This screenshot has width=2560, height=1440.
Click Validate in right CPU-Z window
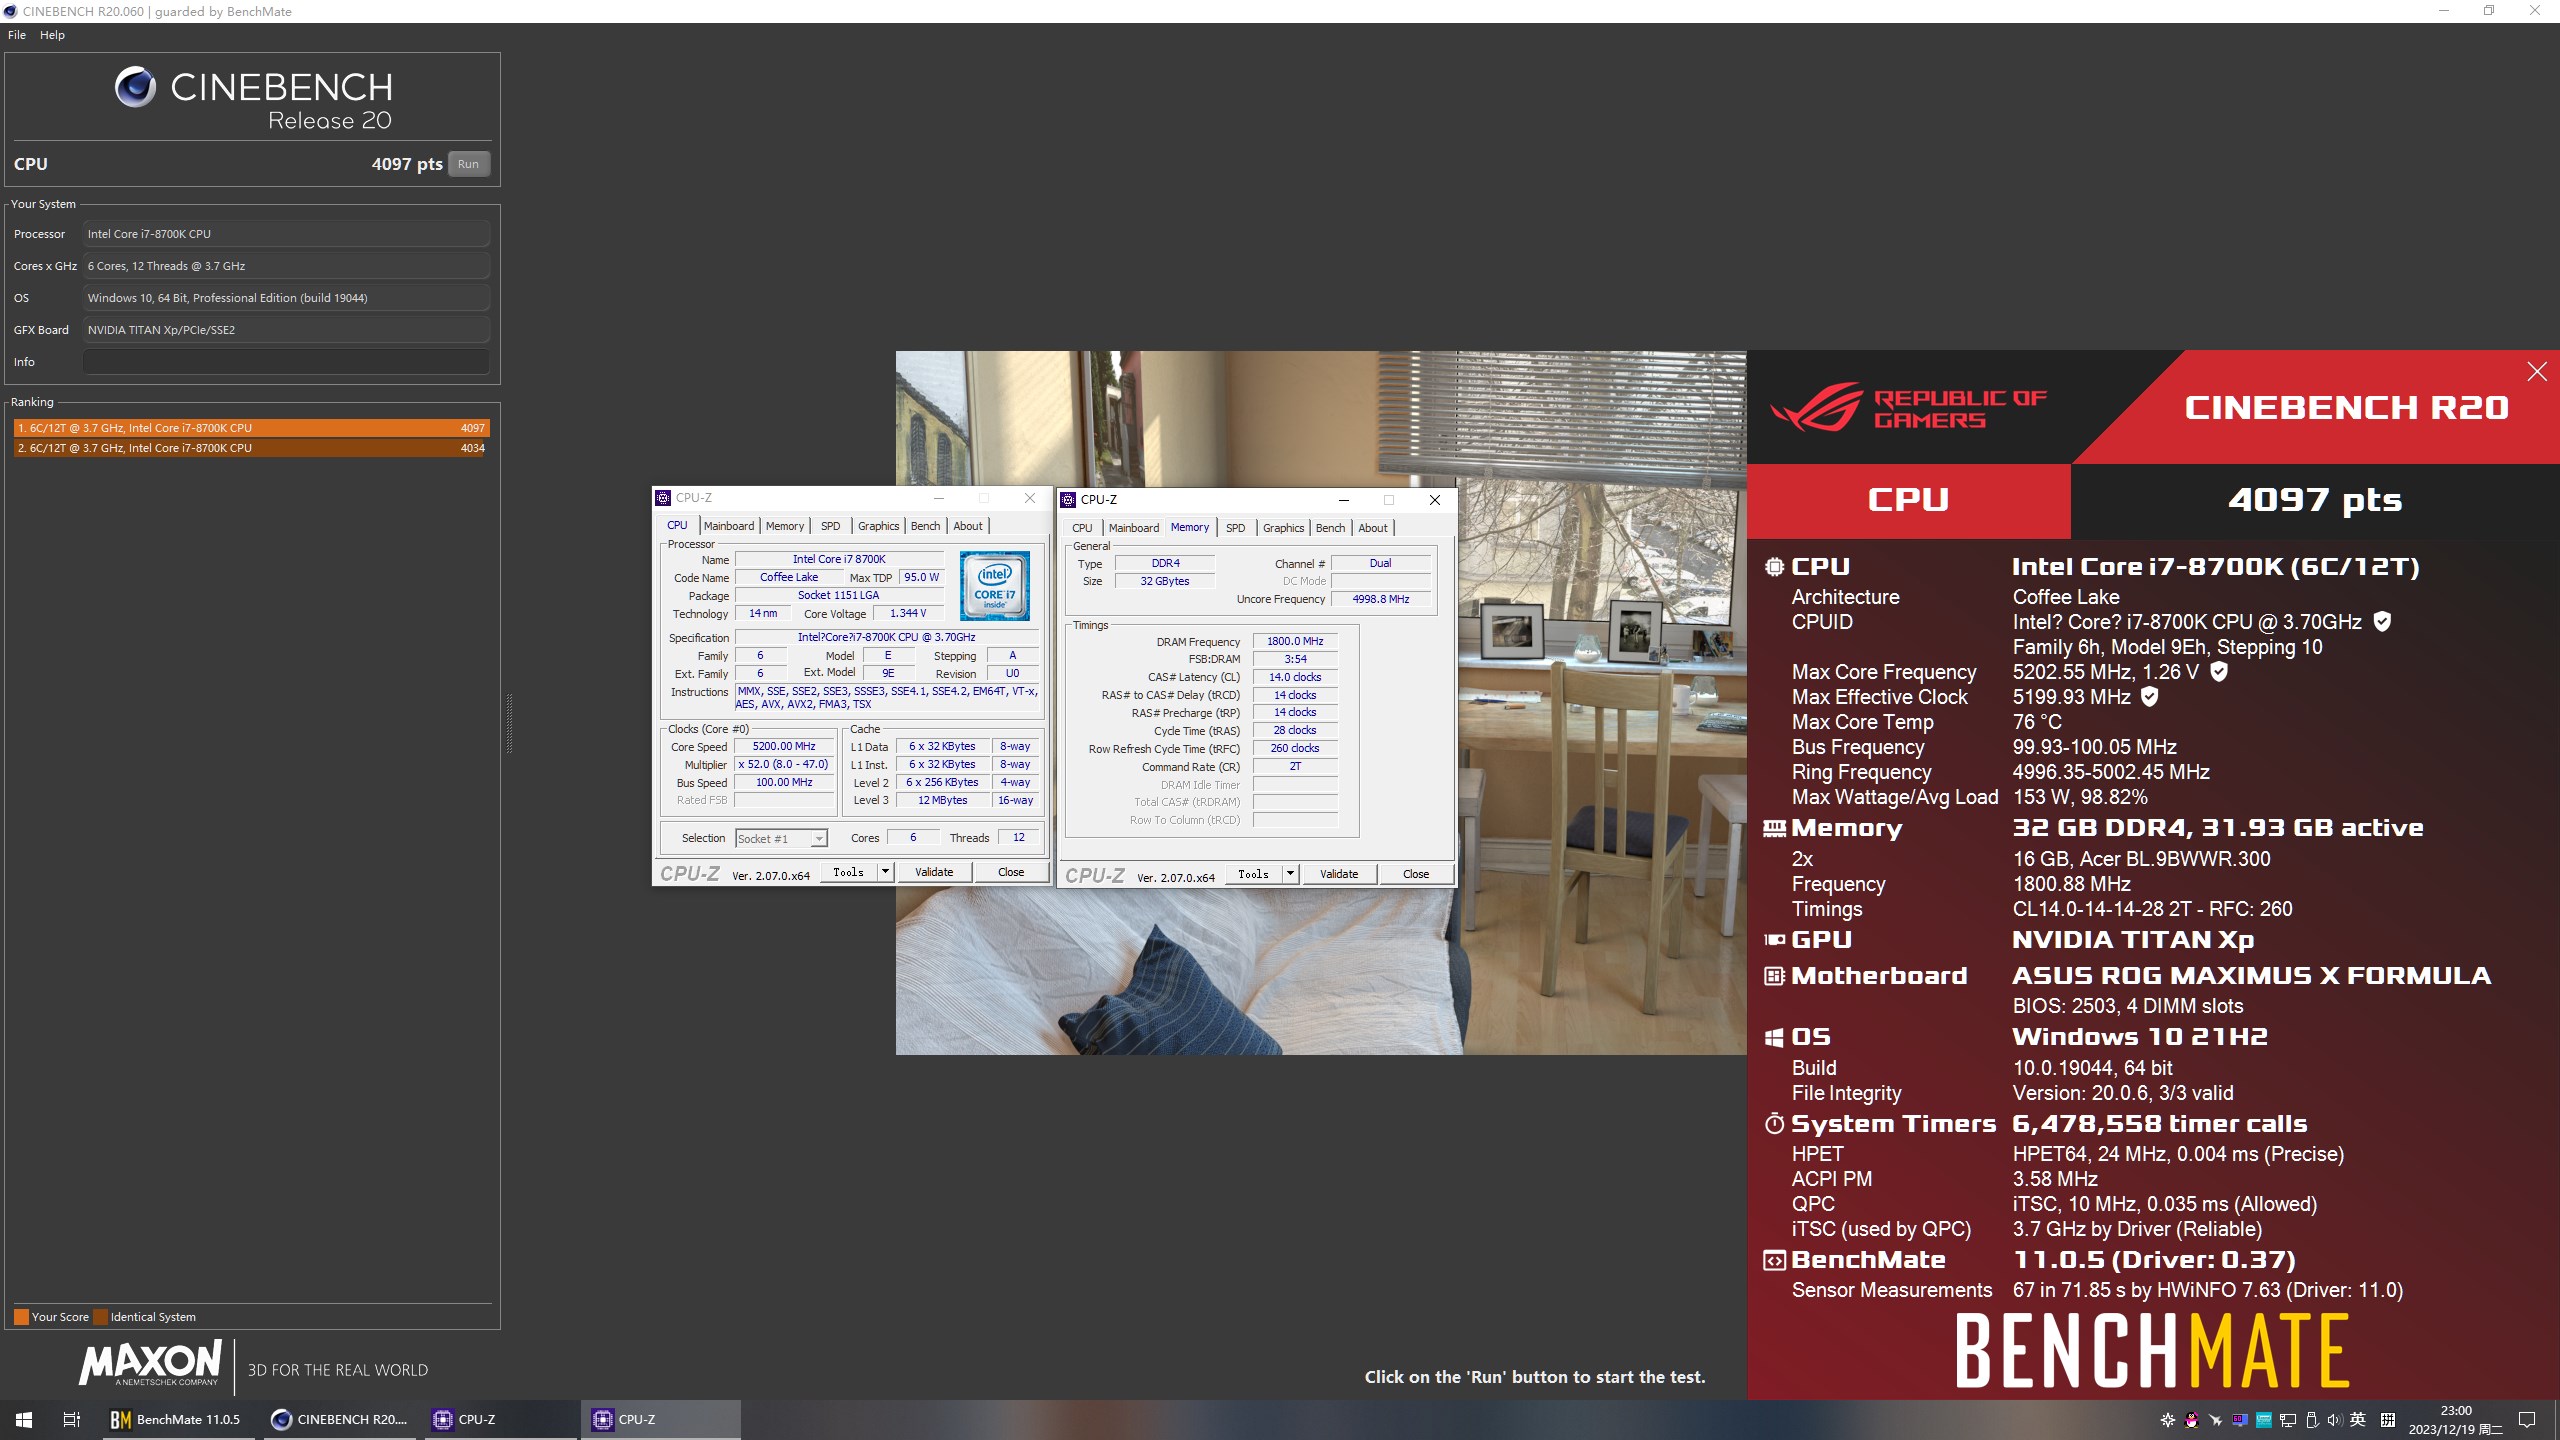coord(1339,874)
